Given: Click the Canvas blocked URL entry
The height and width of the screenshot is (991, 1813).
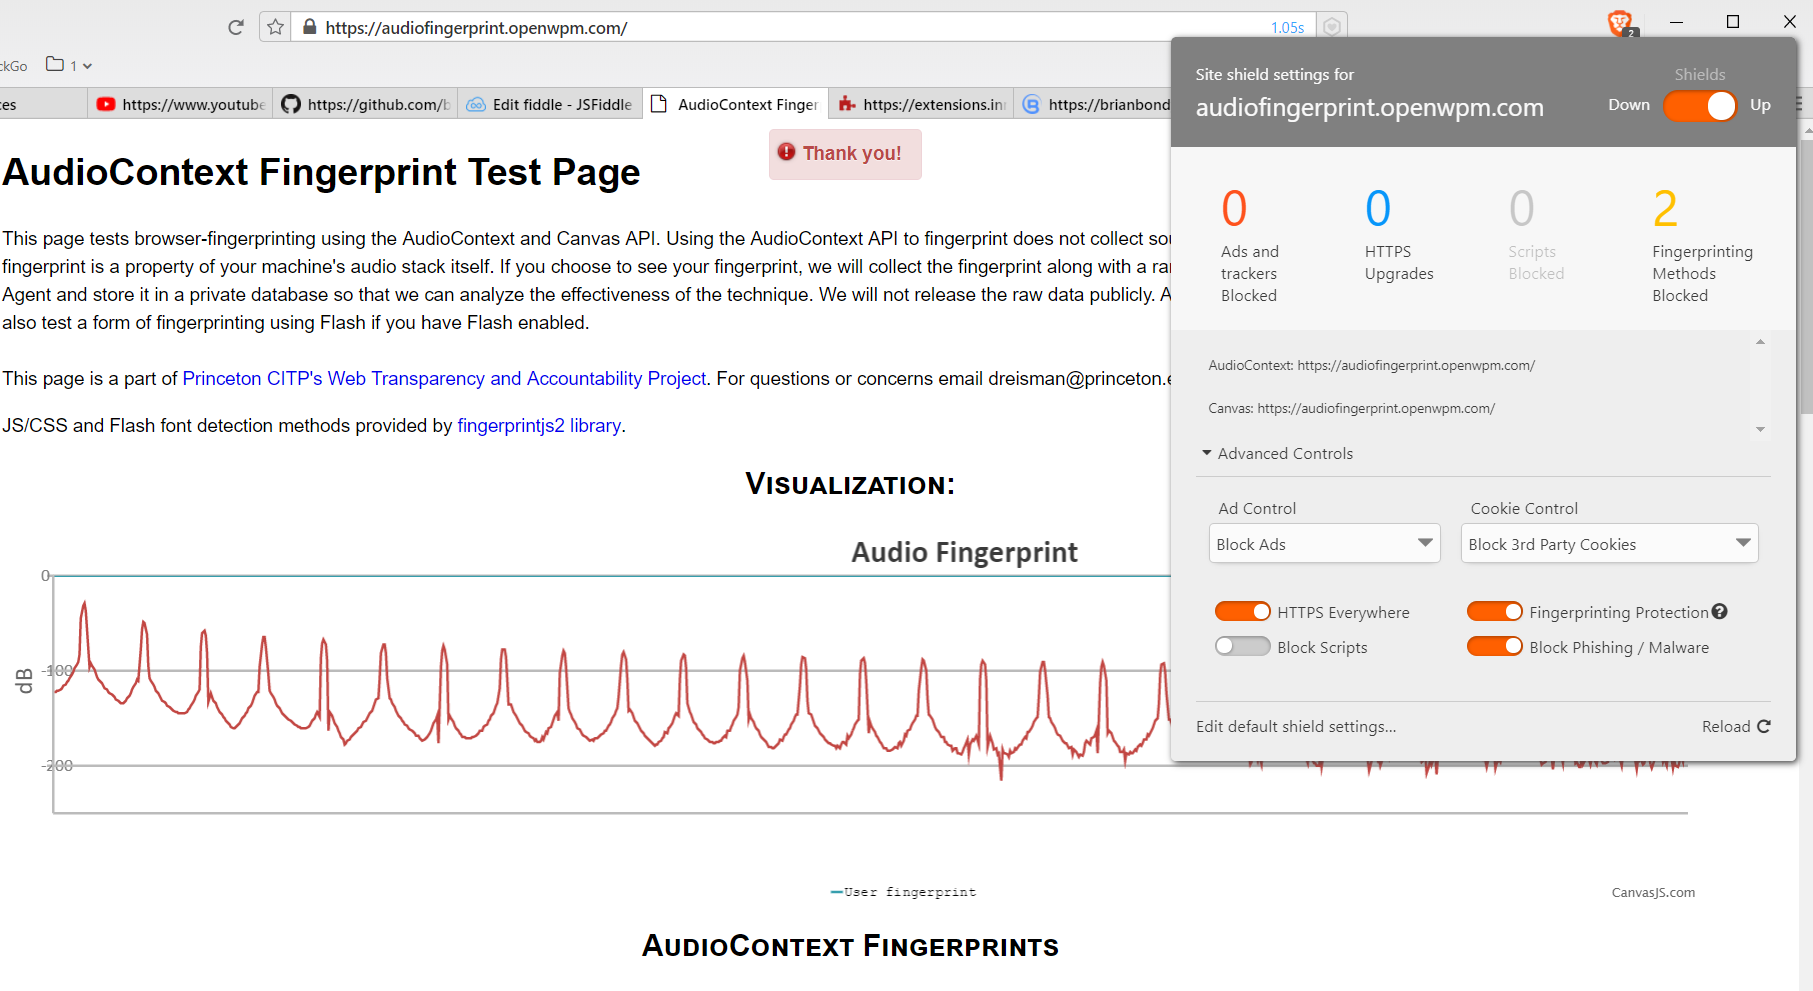Looking at the screenshot, I should coord(1351,408).
